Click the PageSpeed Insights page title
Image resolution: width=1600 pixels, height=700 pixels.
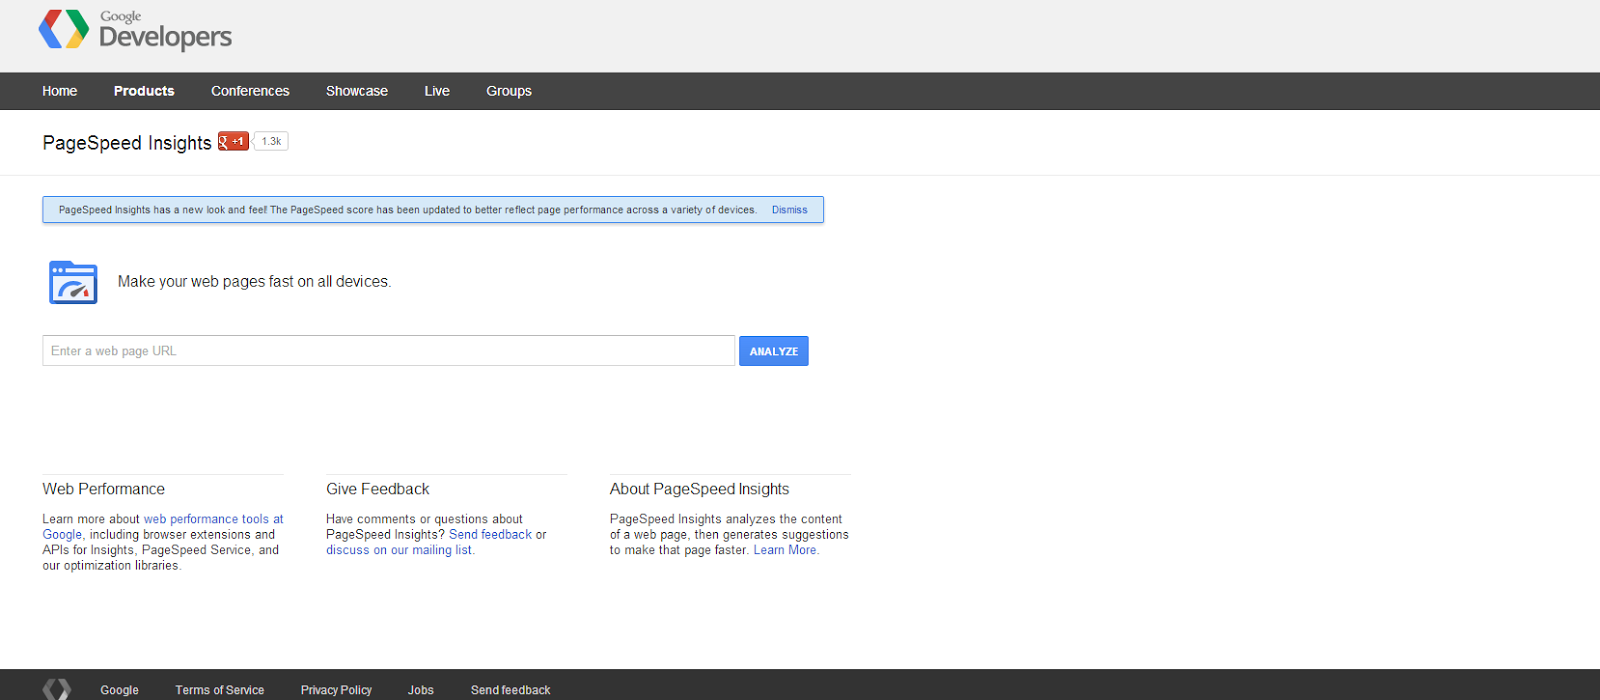coord(127,143)
